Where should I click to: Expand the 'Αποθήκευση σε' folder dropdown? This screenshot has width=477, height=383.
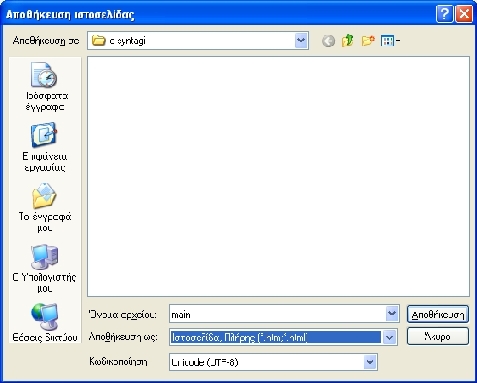(301, 41)
